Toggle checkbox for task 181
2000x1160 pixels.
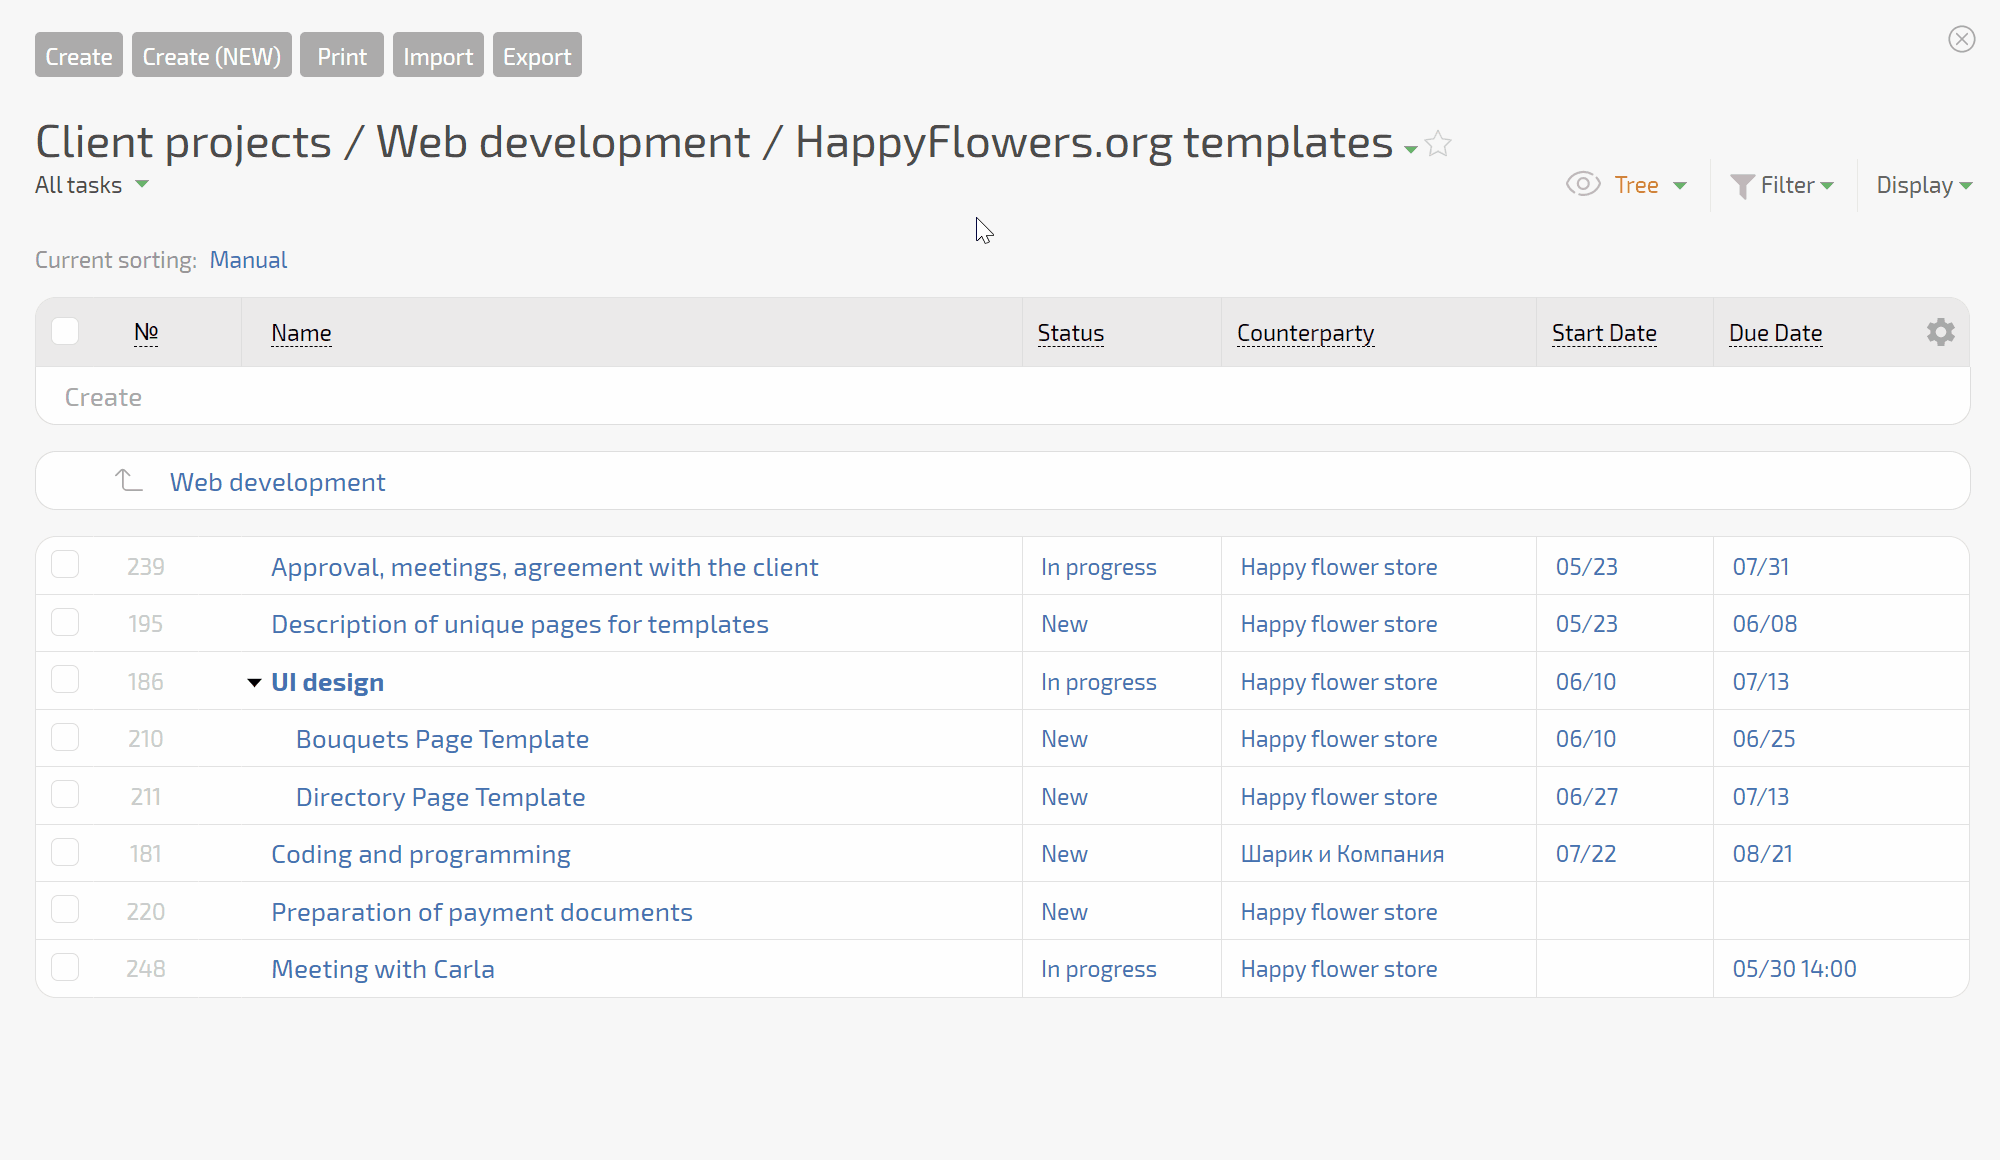pos(65,852)
